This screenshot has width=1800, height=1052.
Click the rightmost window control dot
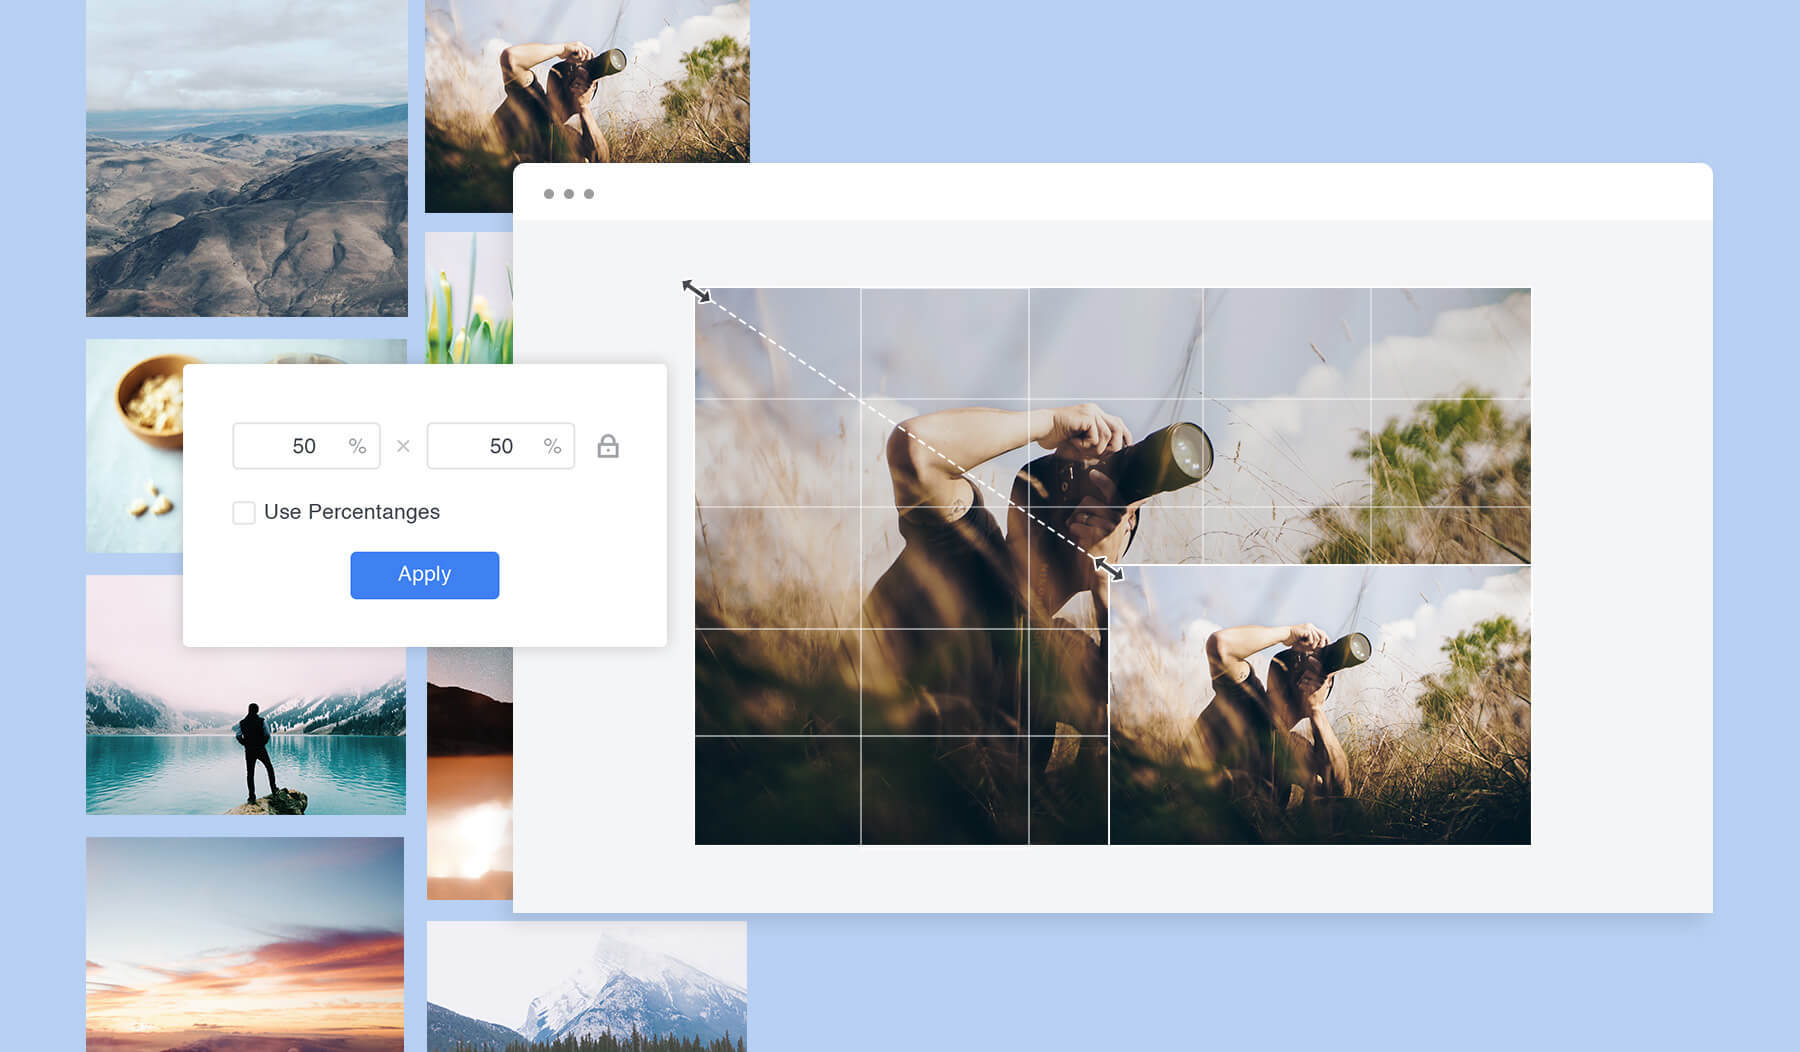[588, 193]
